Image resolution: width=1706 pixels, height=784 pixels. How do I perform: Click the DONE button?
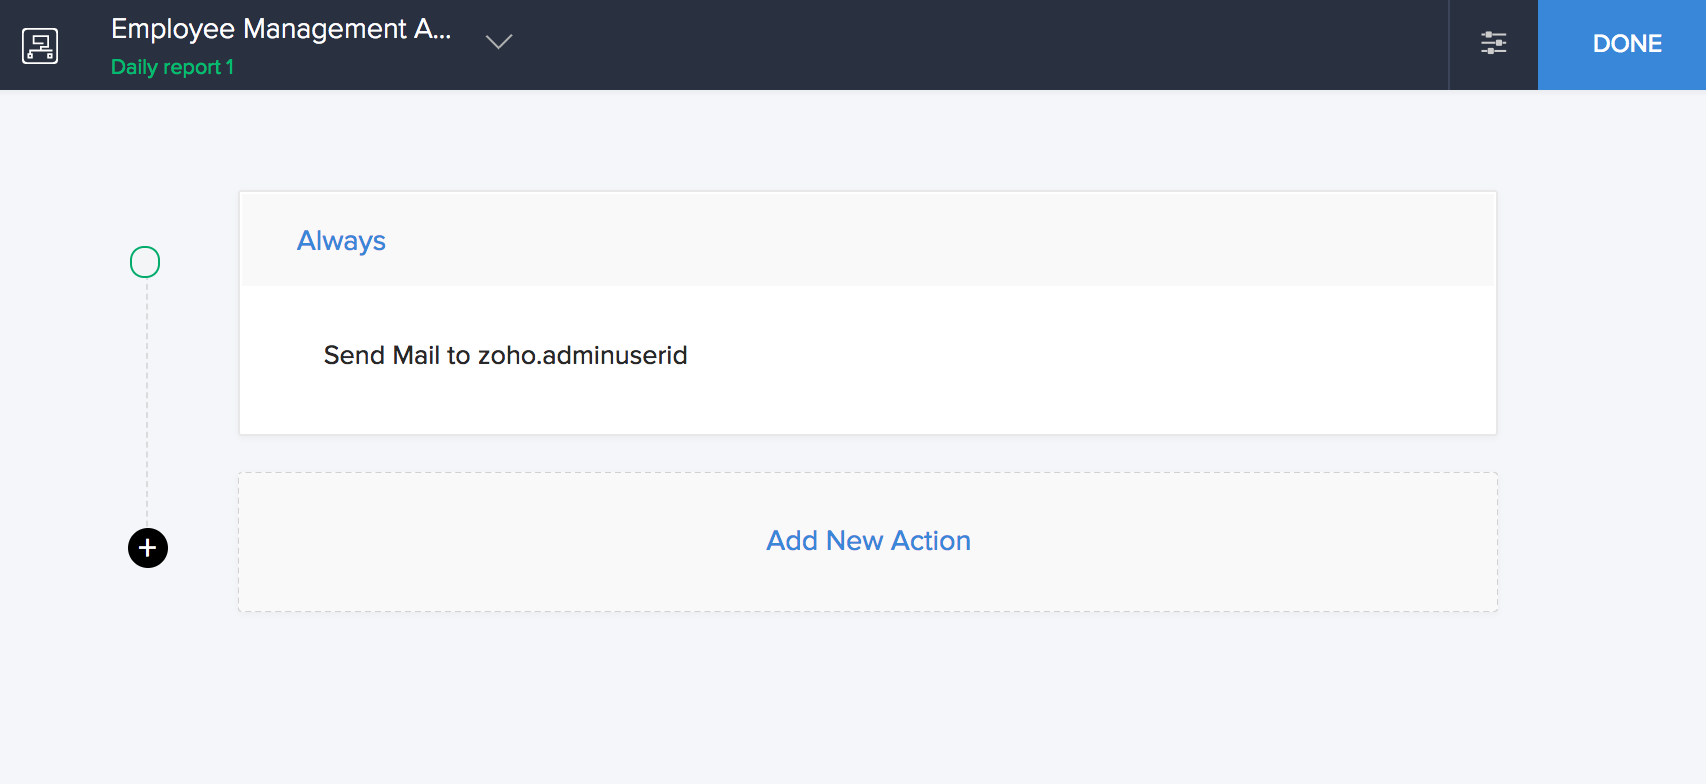point(1626,44)
